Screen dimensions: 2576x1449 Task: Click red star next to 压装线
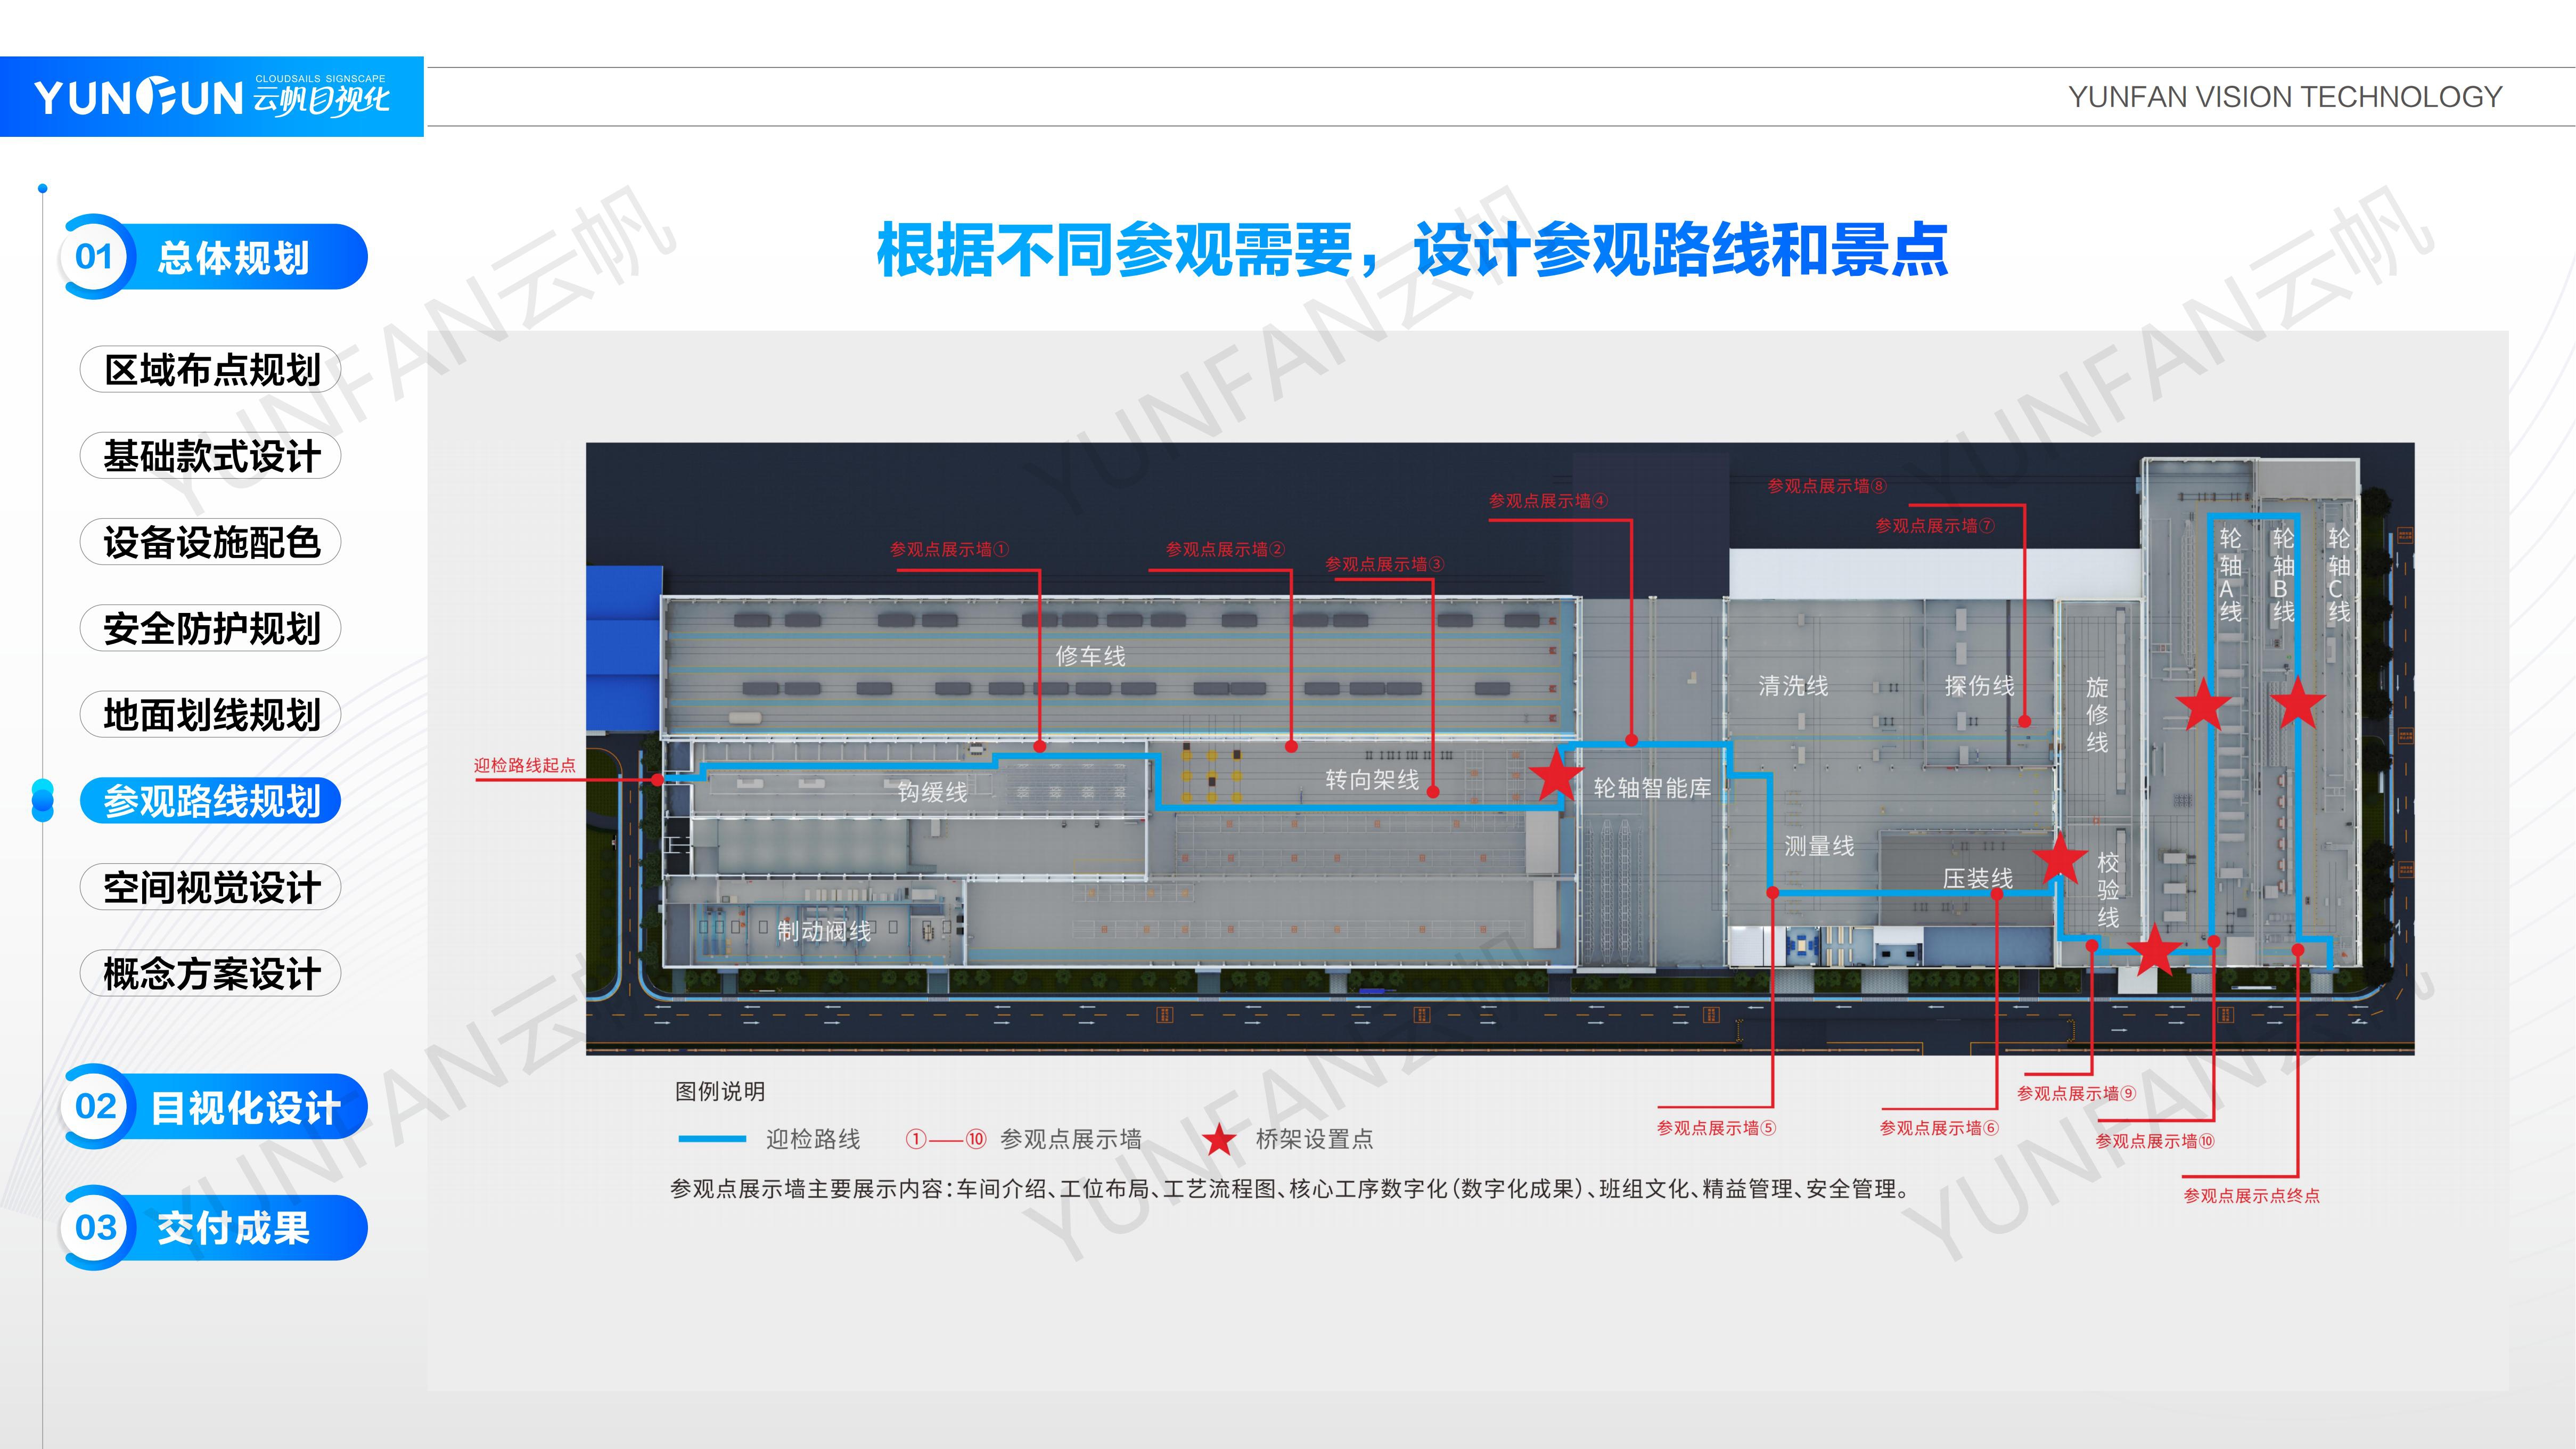(2060, 858)
